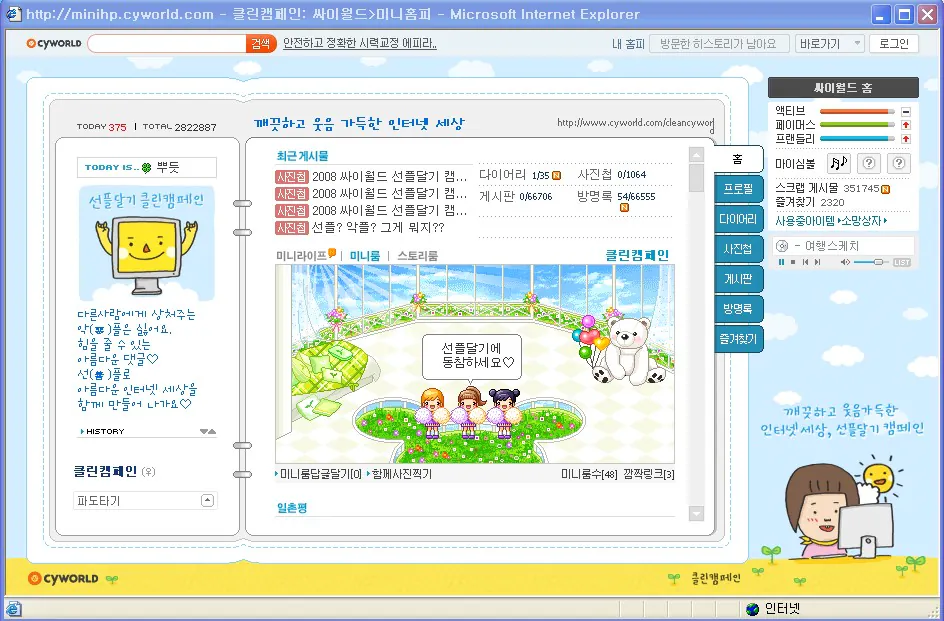Click the N badge next to 스크랩 게시물
Viewport: 944px width, 621px height.
(885, 189)
